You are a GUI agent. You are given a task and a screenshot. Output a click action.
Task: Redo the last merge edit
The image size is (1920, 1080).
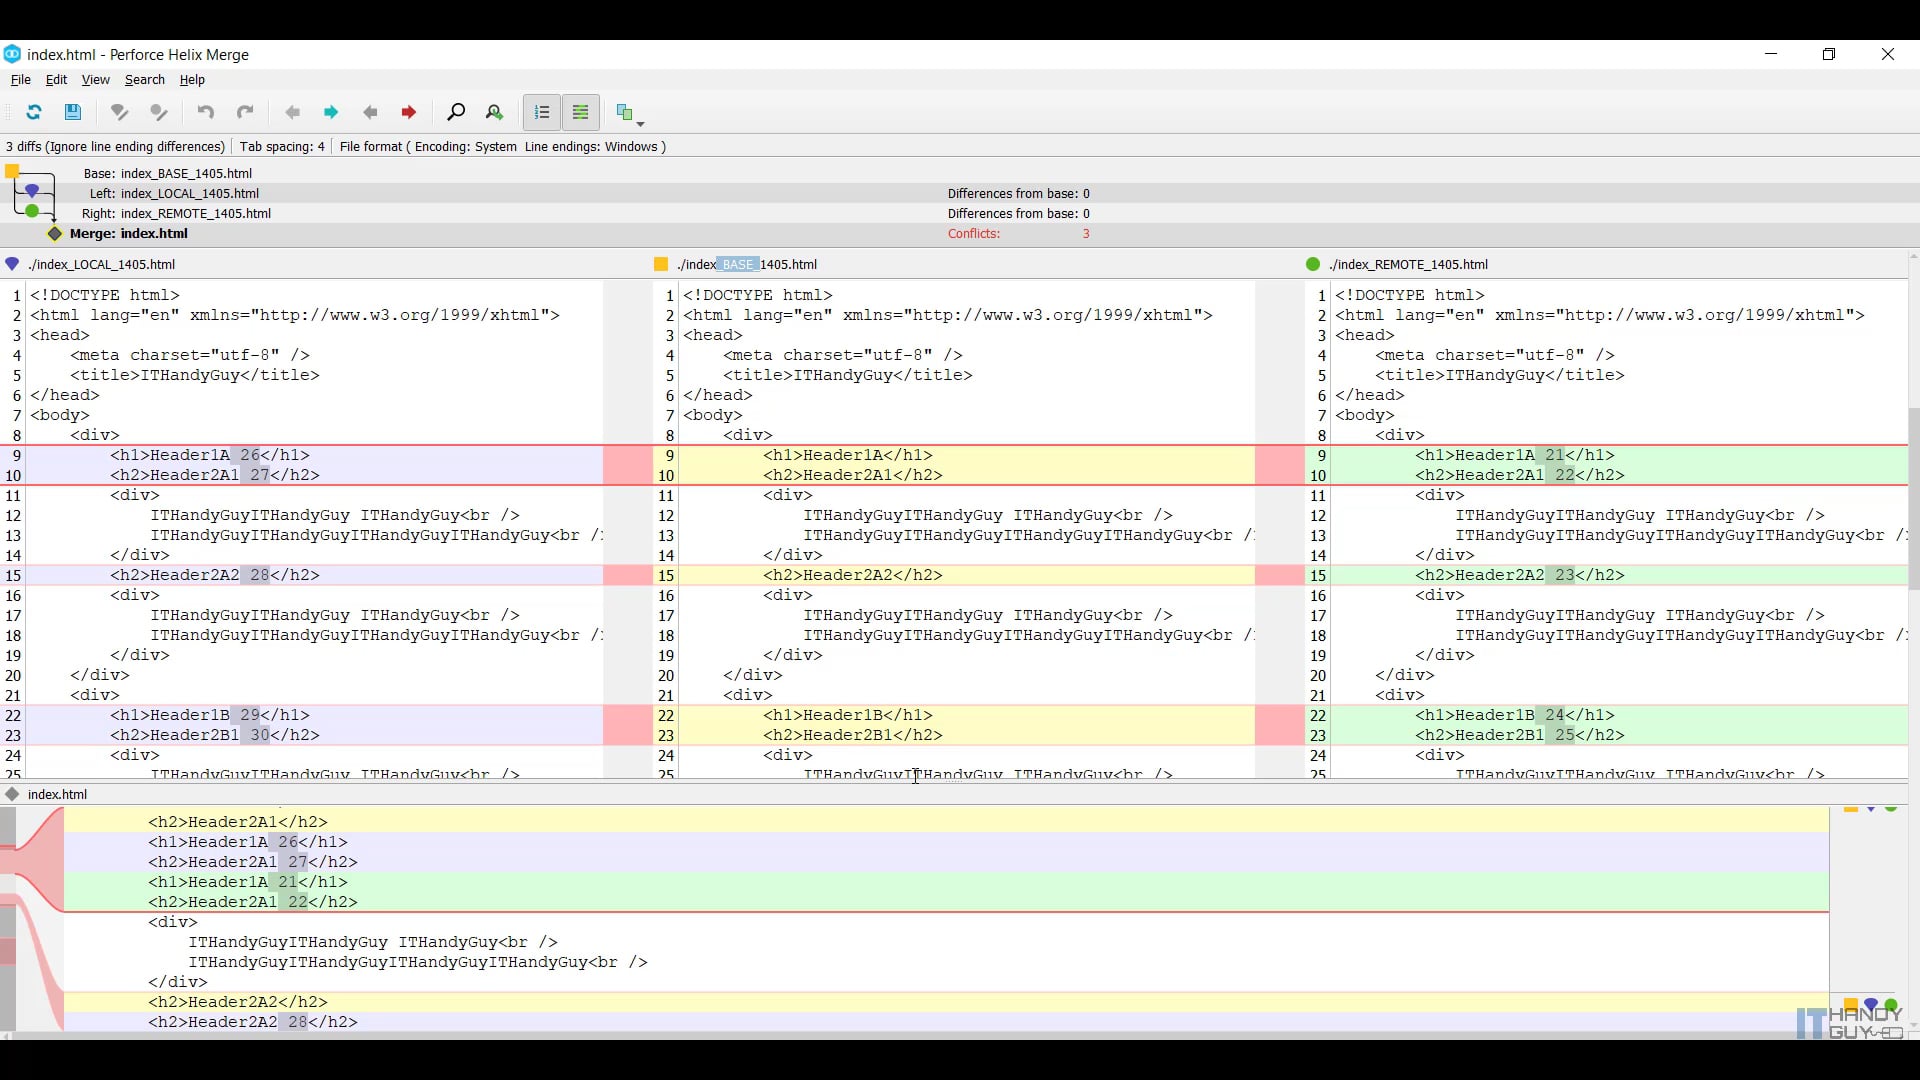246,112
